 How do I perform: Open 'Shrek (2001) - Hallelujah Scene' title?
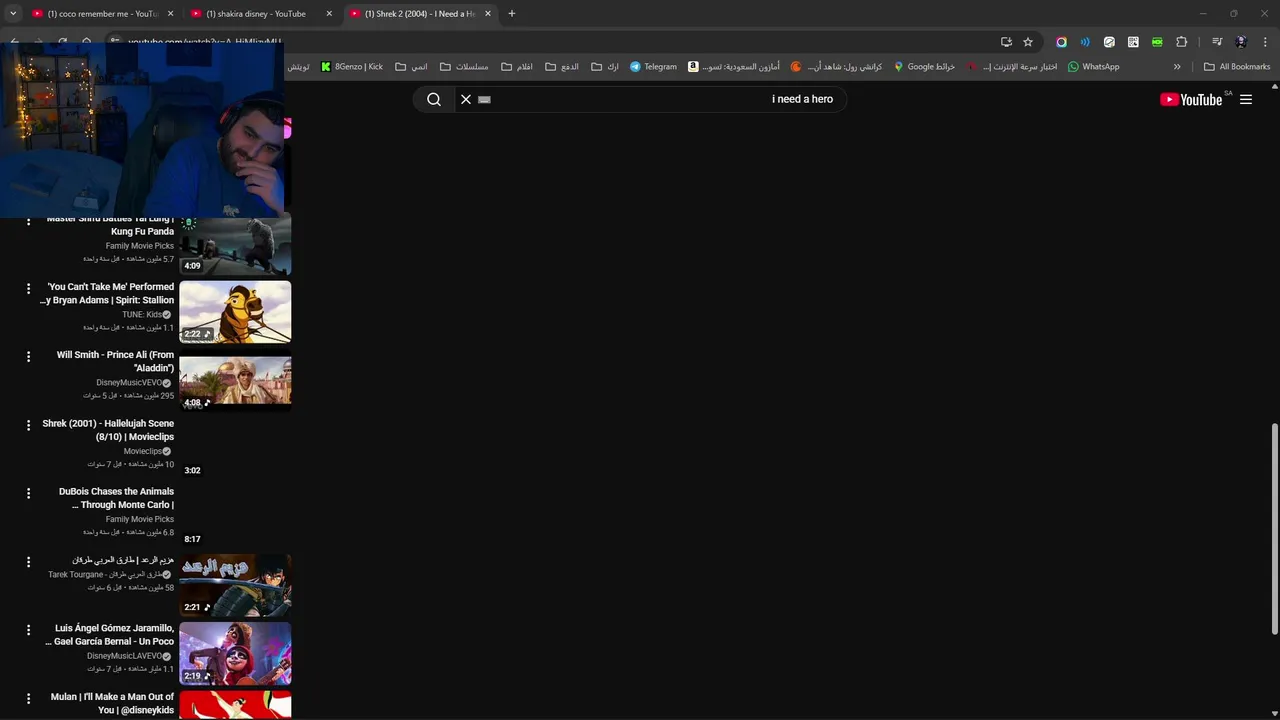108,430
